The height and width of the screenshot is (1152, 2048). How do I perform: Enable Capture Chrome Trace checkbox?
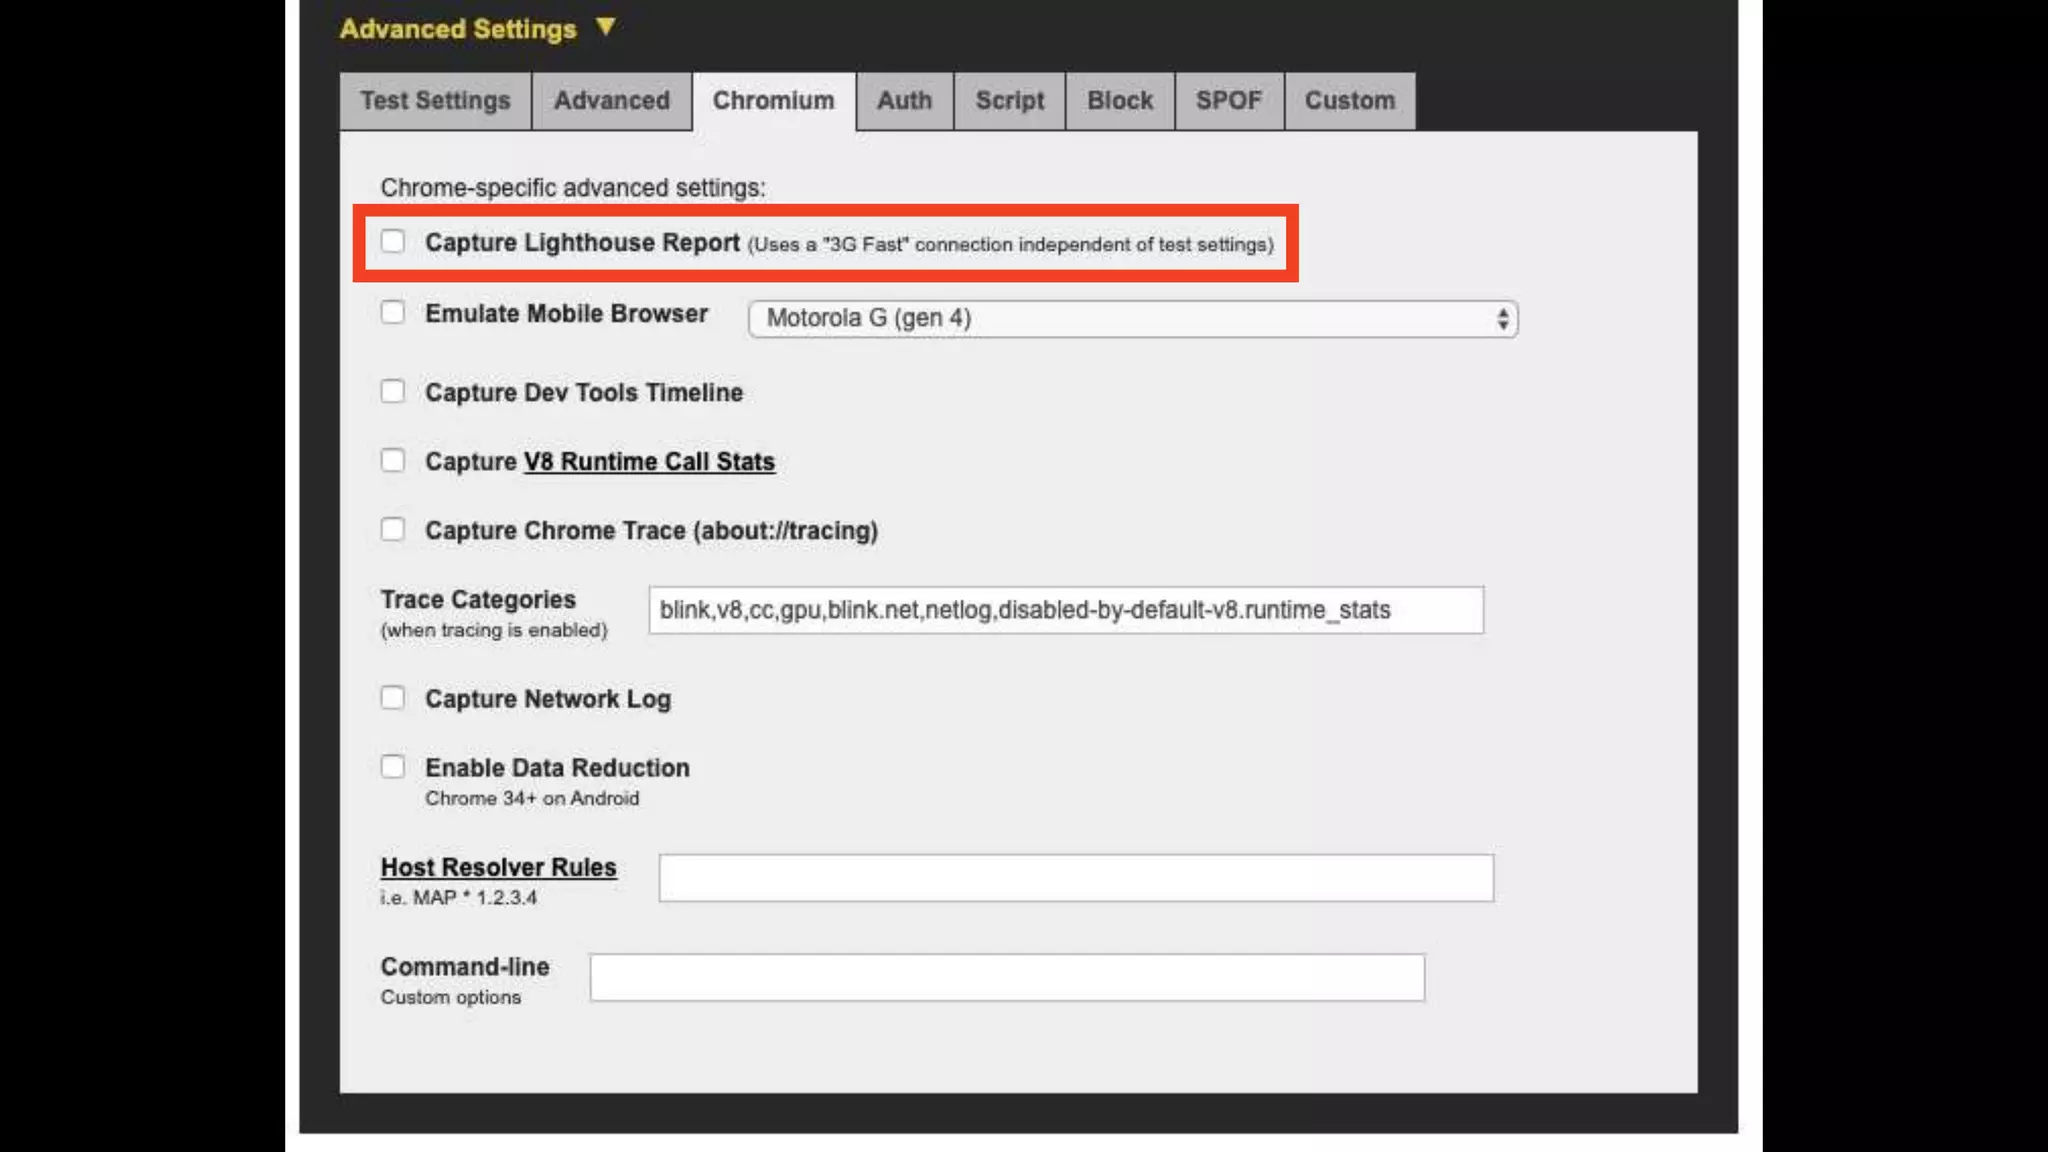tap(393, 530)
